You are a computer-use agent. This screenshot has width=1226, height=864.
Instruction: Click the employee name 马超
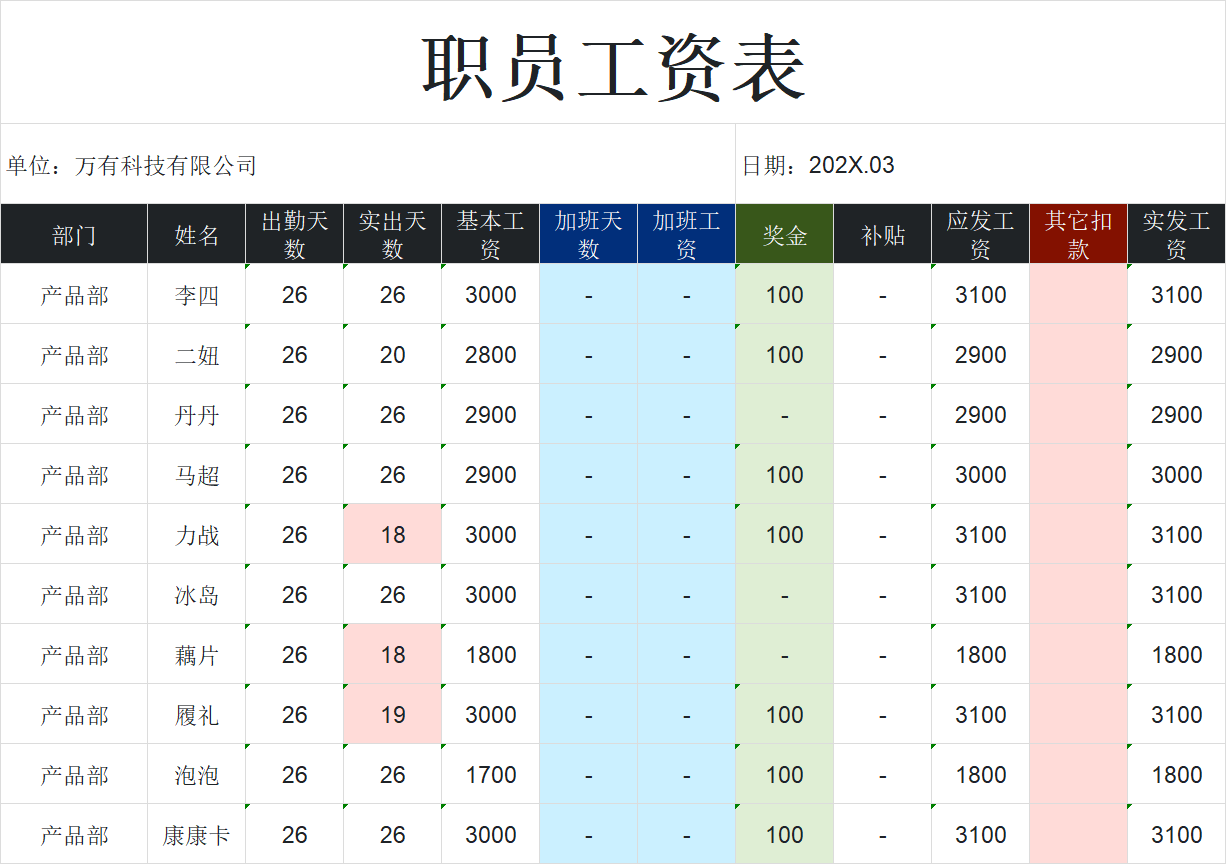pyautogui.click(x=197, y=475)
